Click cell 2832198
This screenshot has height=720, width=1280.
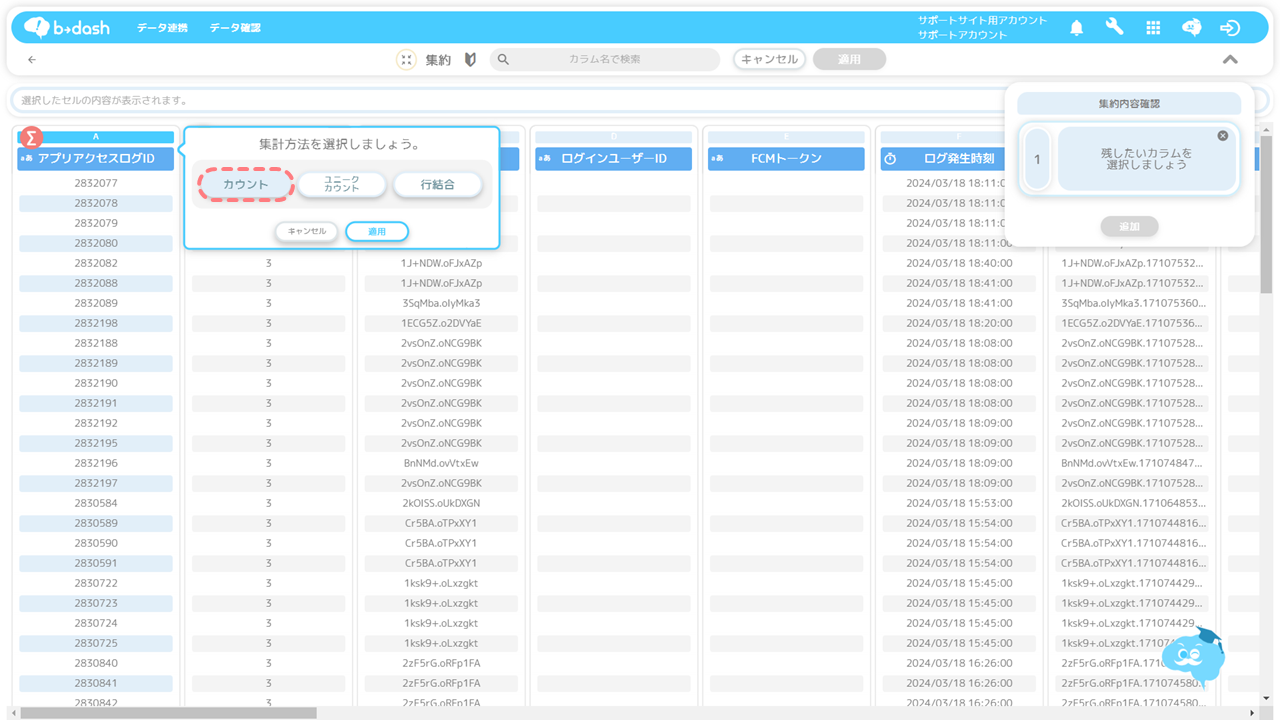point(96,323)
